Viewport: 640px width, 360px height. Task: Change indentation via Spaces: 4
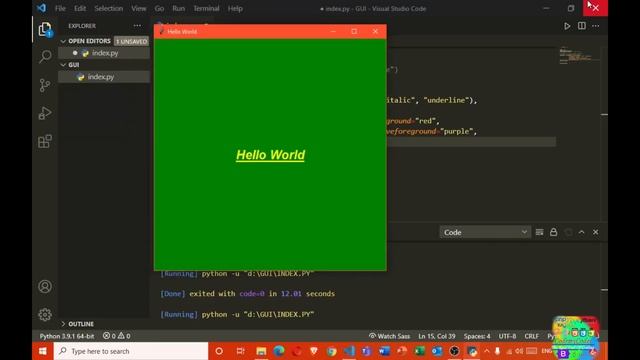pyautogui.click(x=477, y=336)
